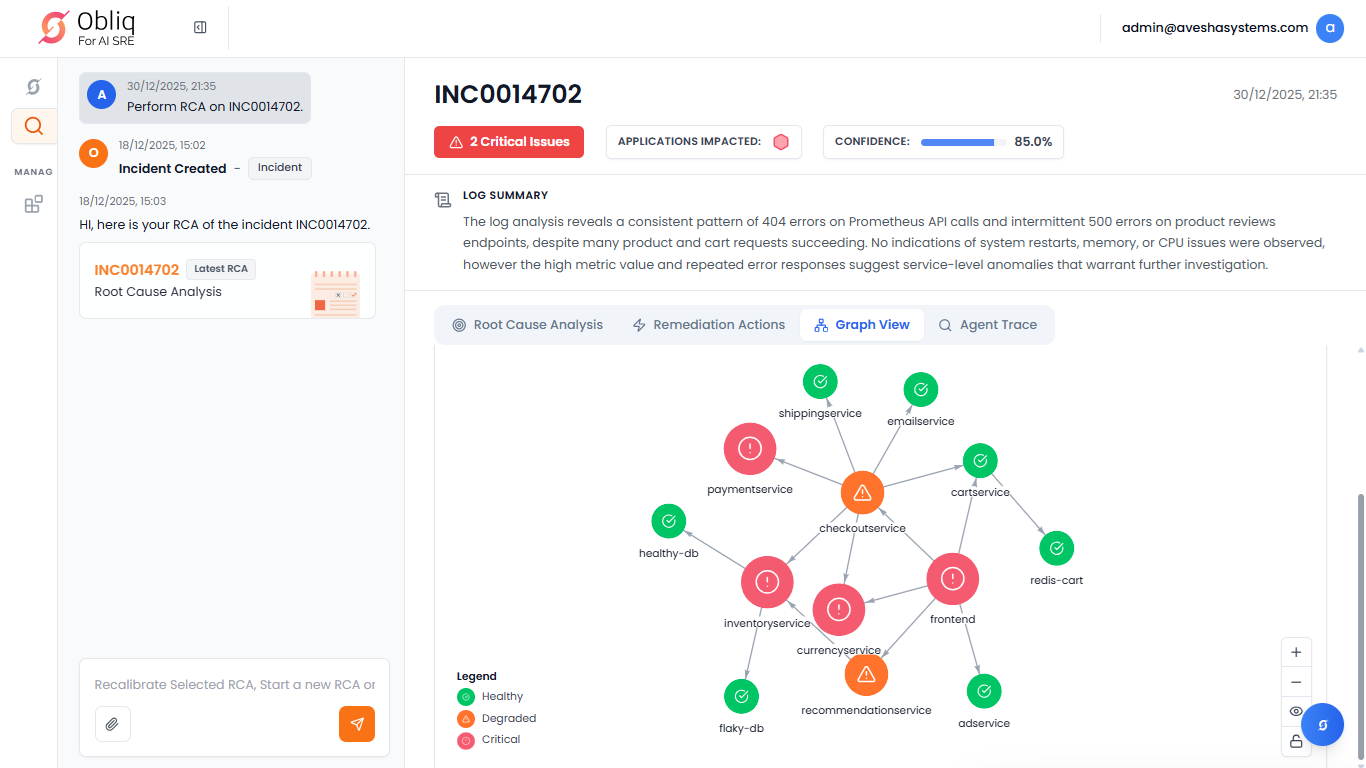Open the Remediation Actions tab

point(709,325)
